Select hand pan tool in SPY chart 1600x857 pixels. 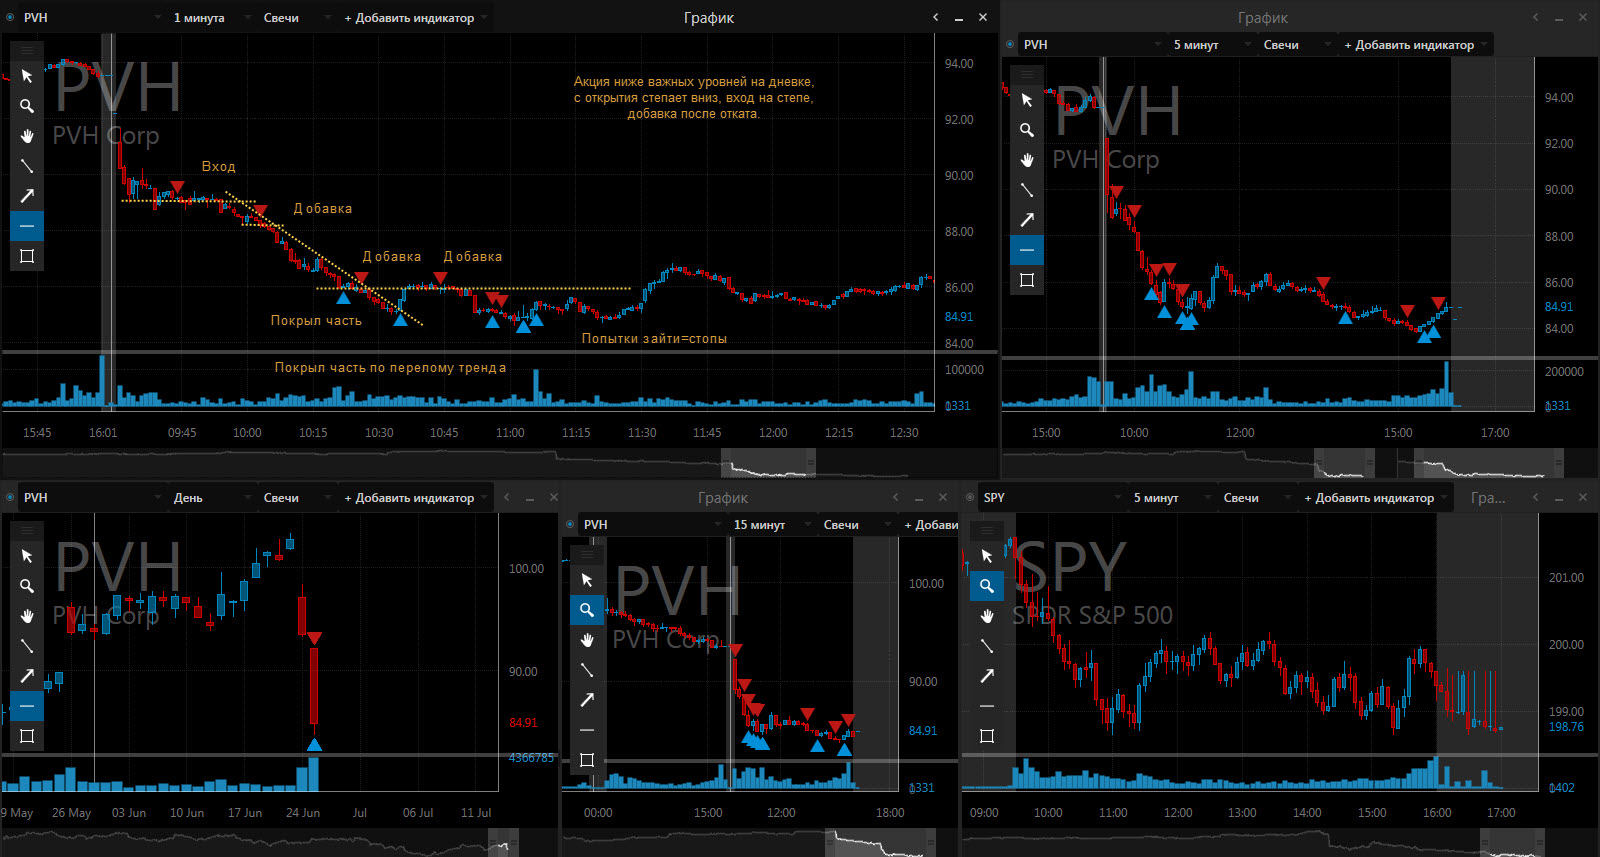(987, 616)
